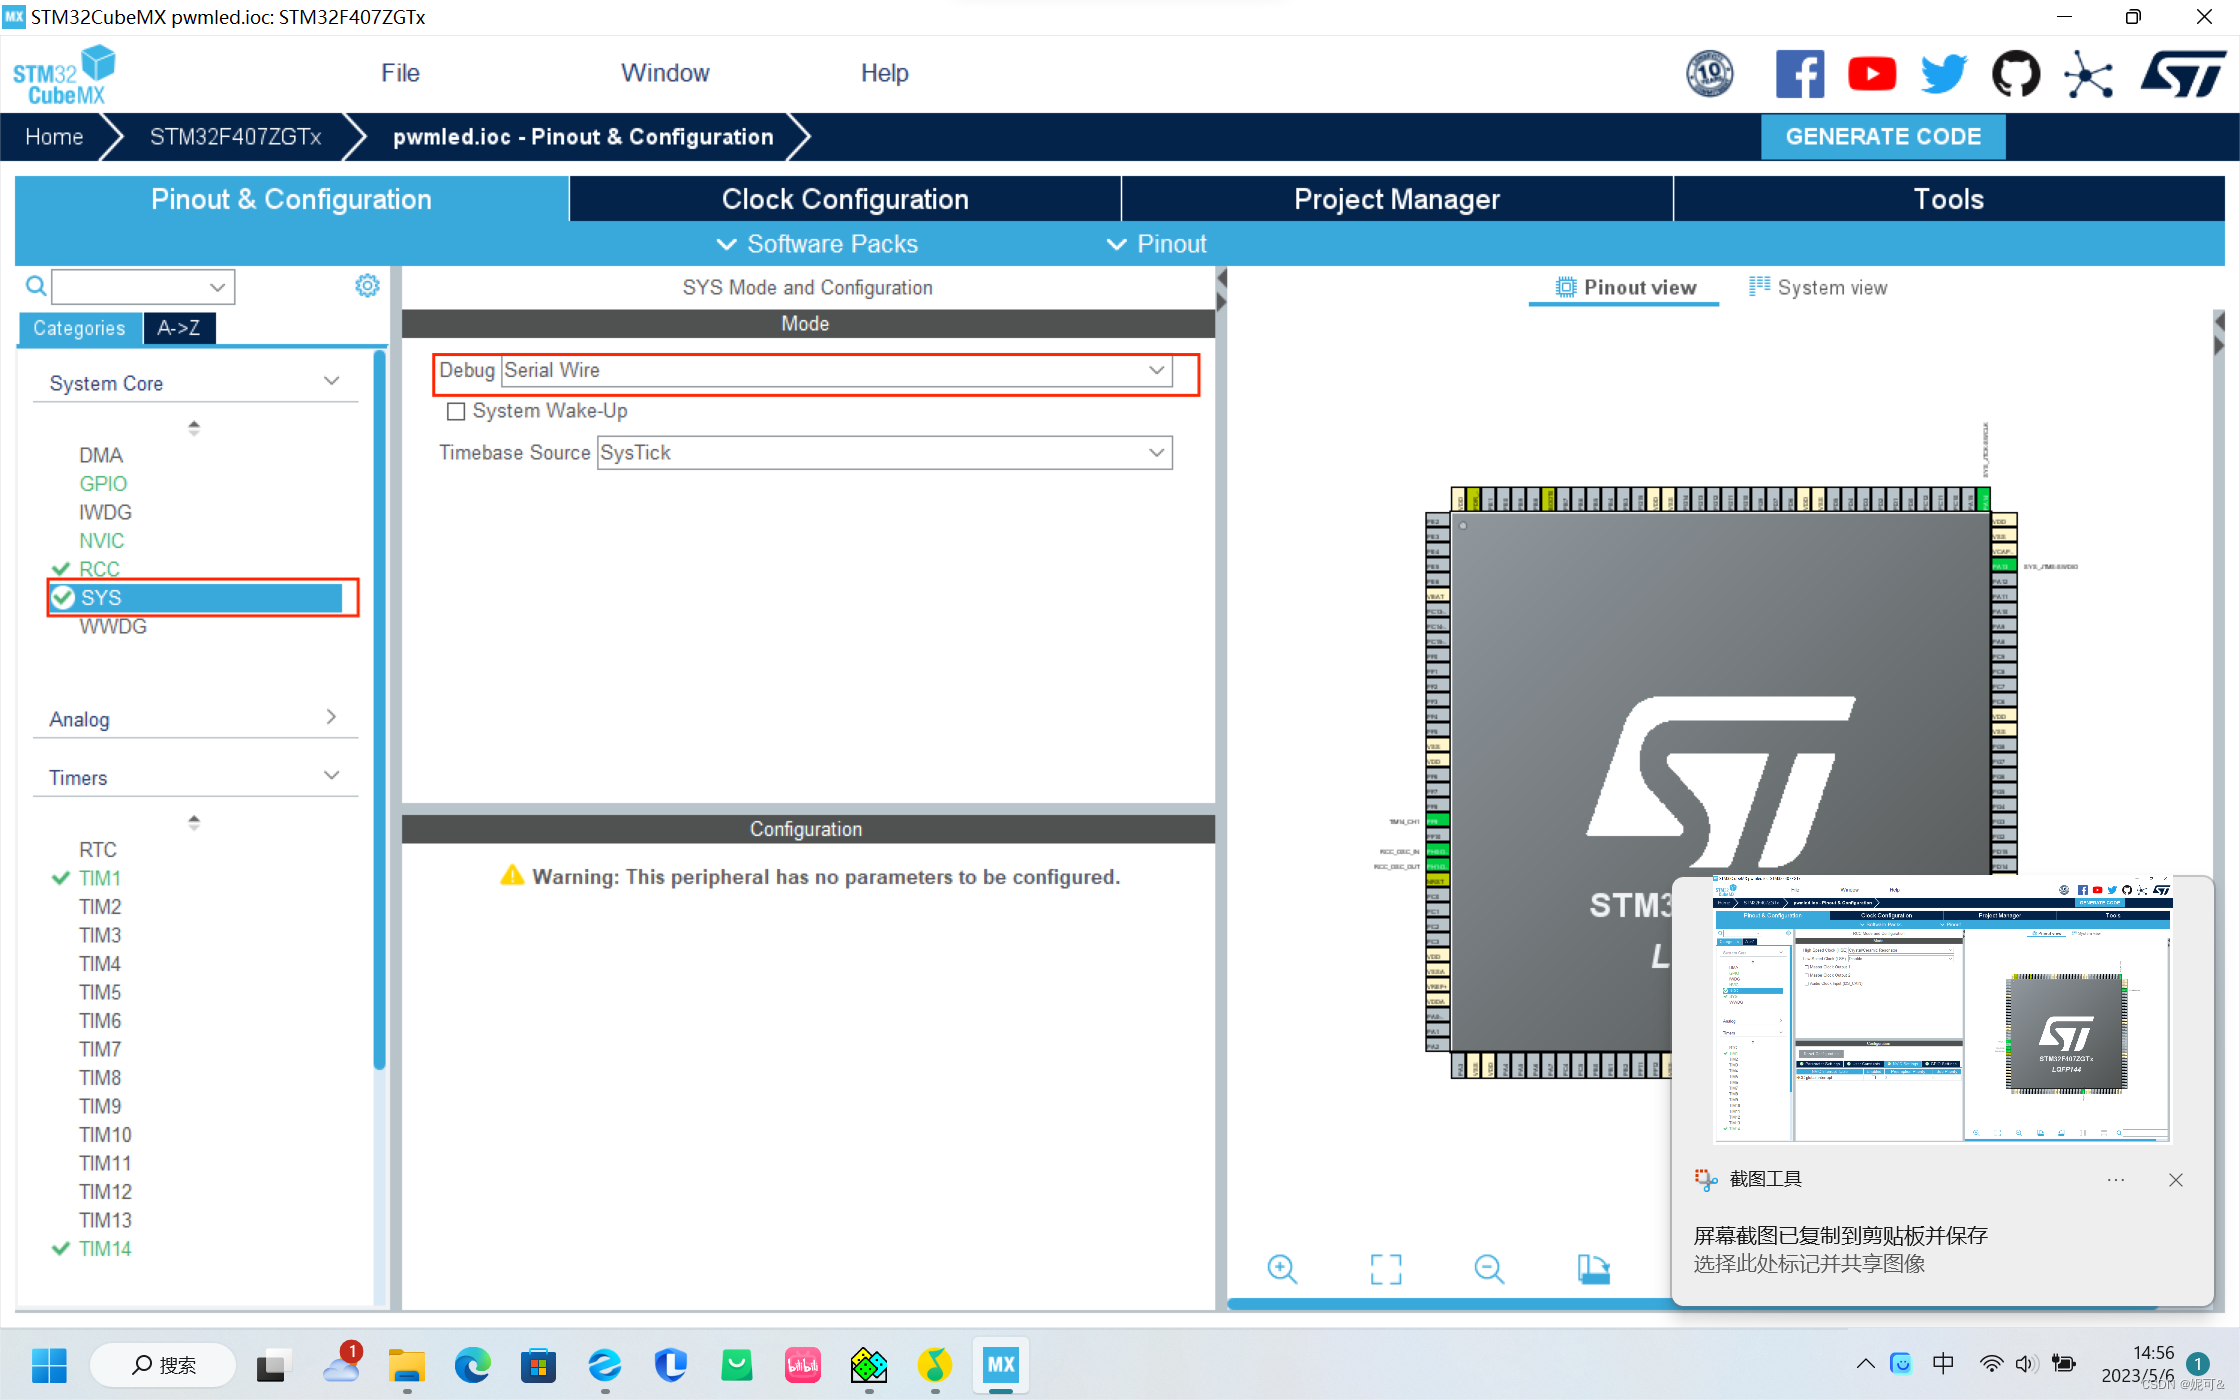Select the Categories tab
This screenshot has width=2240, height=1400.
click(x=79, y=328)
